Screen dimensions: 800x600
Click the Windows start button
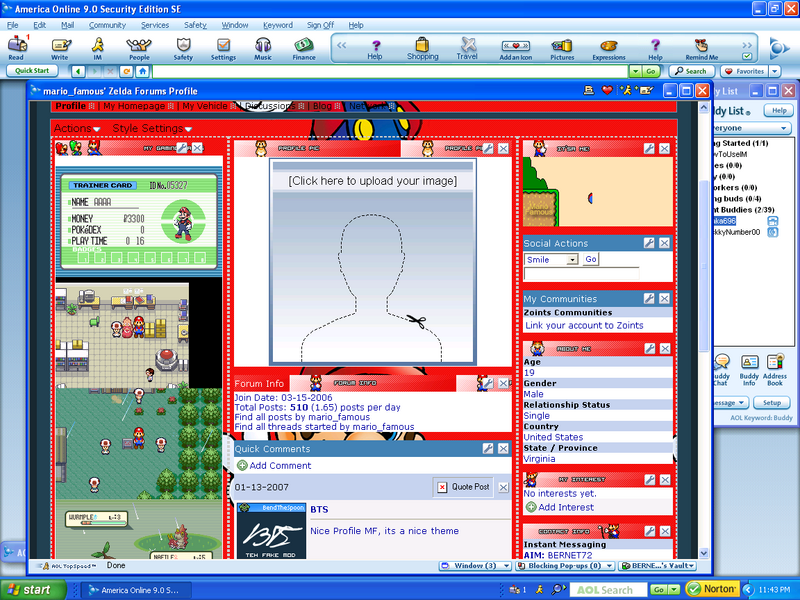click(x=32, y=590)
